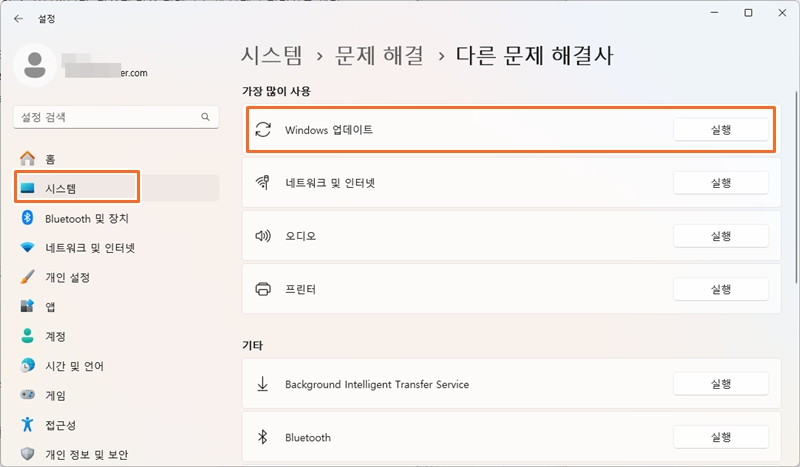Image resolution: width=800 pixels, height=467 pixels.
Task: Run the Windows 업데이트 troubleshooter
Action: 721,130
